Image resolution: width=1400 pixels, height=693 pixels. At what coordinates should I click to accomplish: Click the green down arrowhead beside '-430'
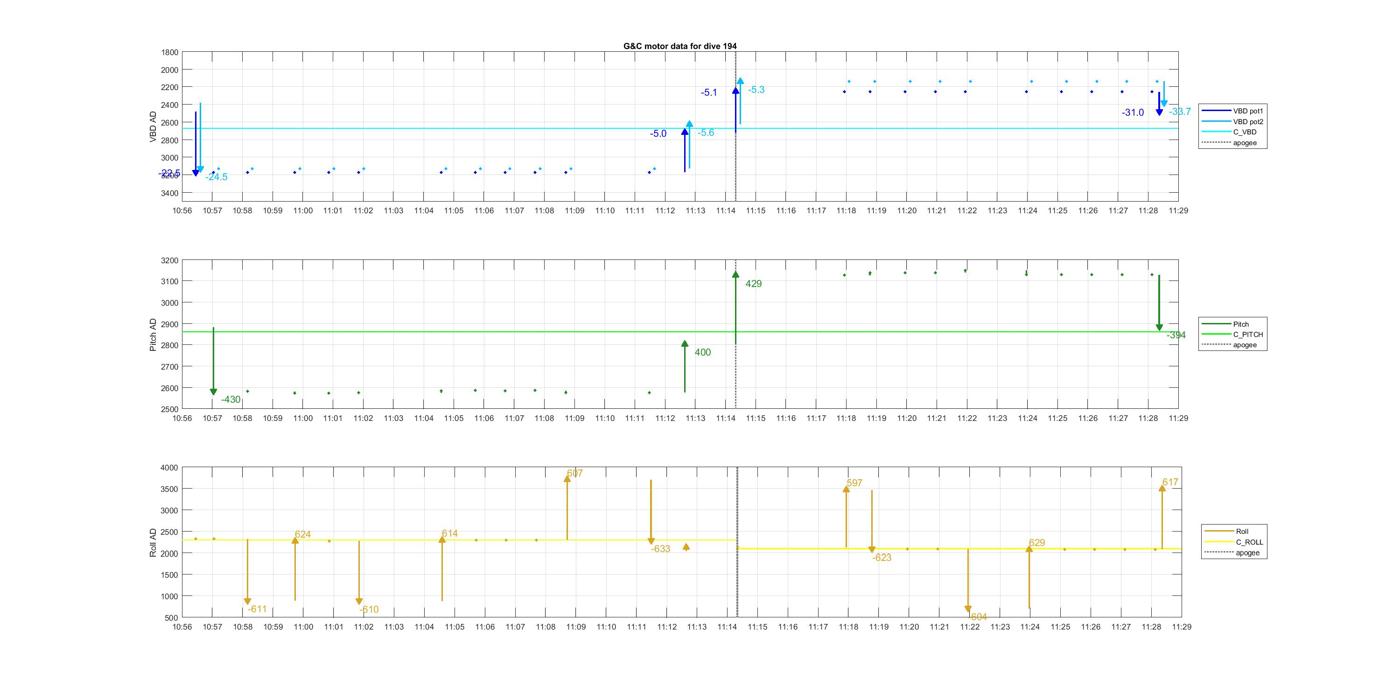213,392
